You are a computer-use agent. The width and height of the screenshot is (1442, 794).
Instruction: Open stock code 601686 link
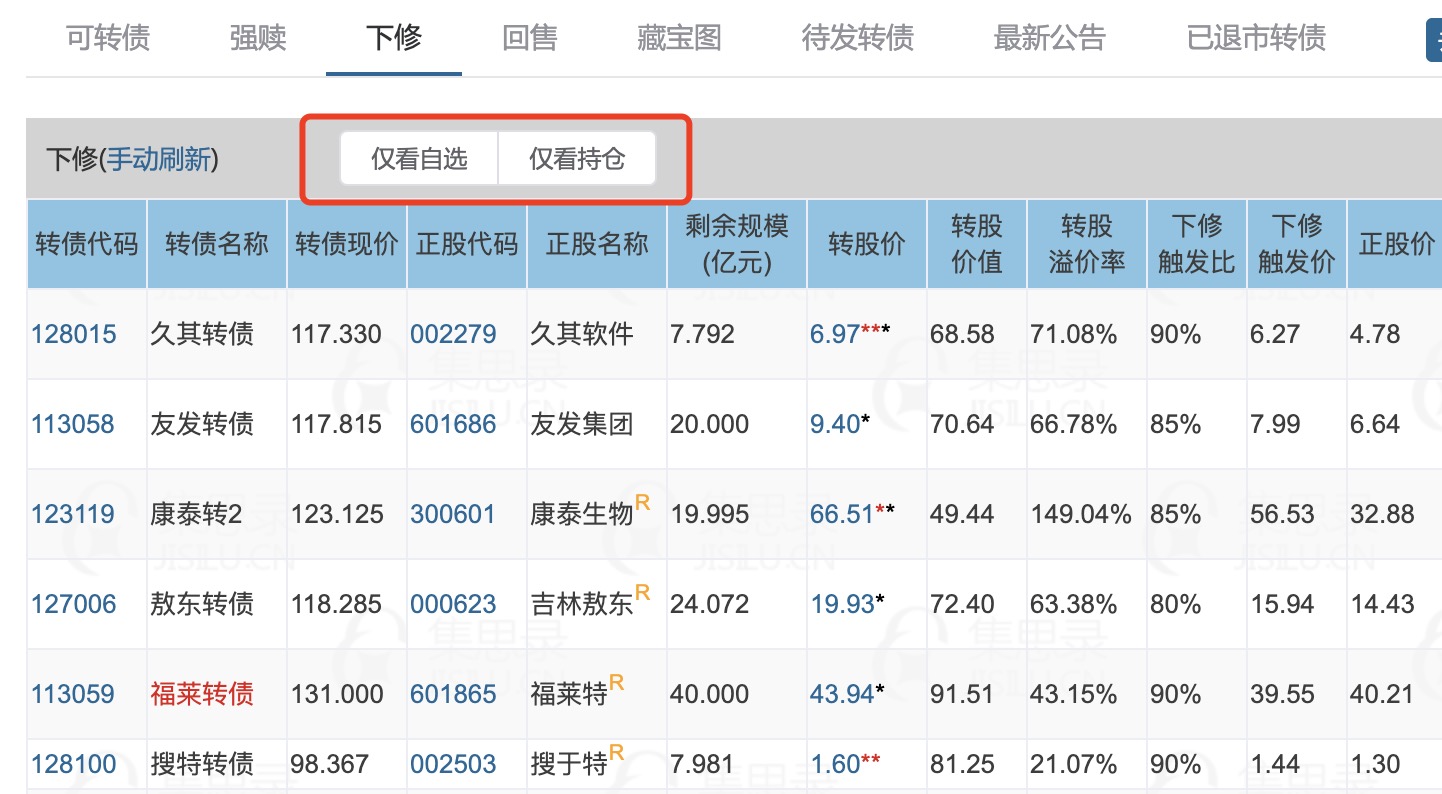tap(453, 424)
